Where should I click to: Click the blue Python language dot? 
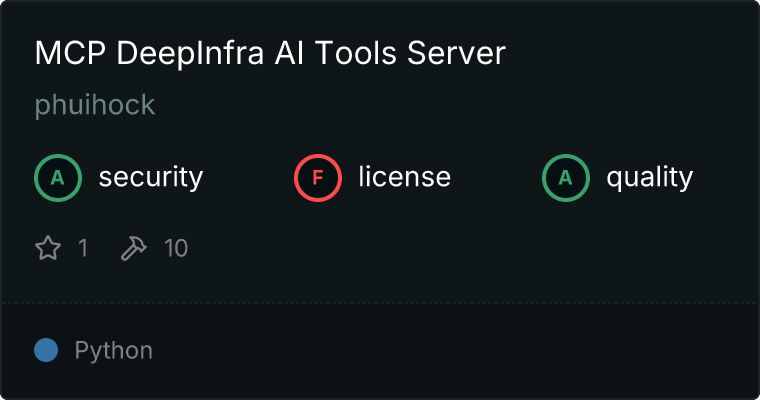pos(46,350)
